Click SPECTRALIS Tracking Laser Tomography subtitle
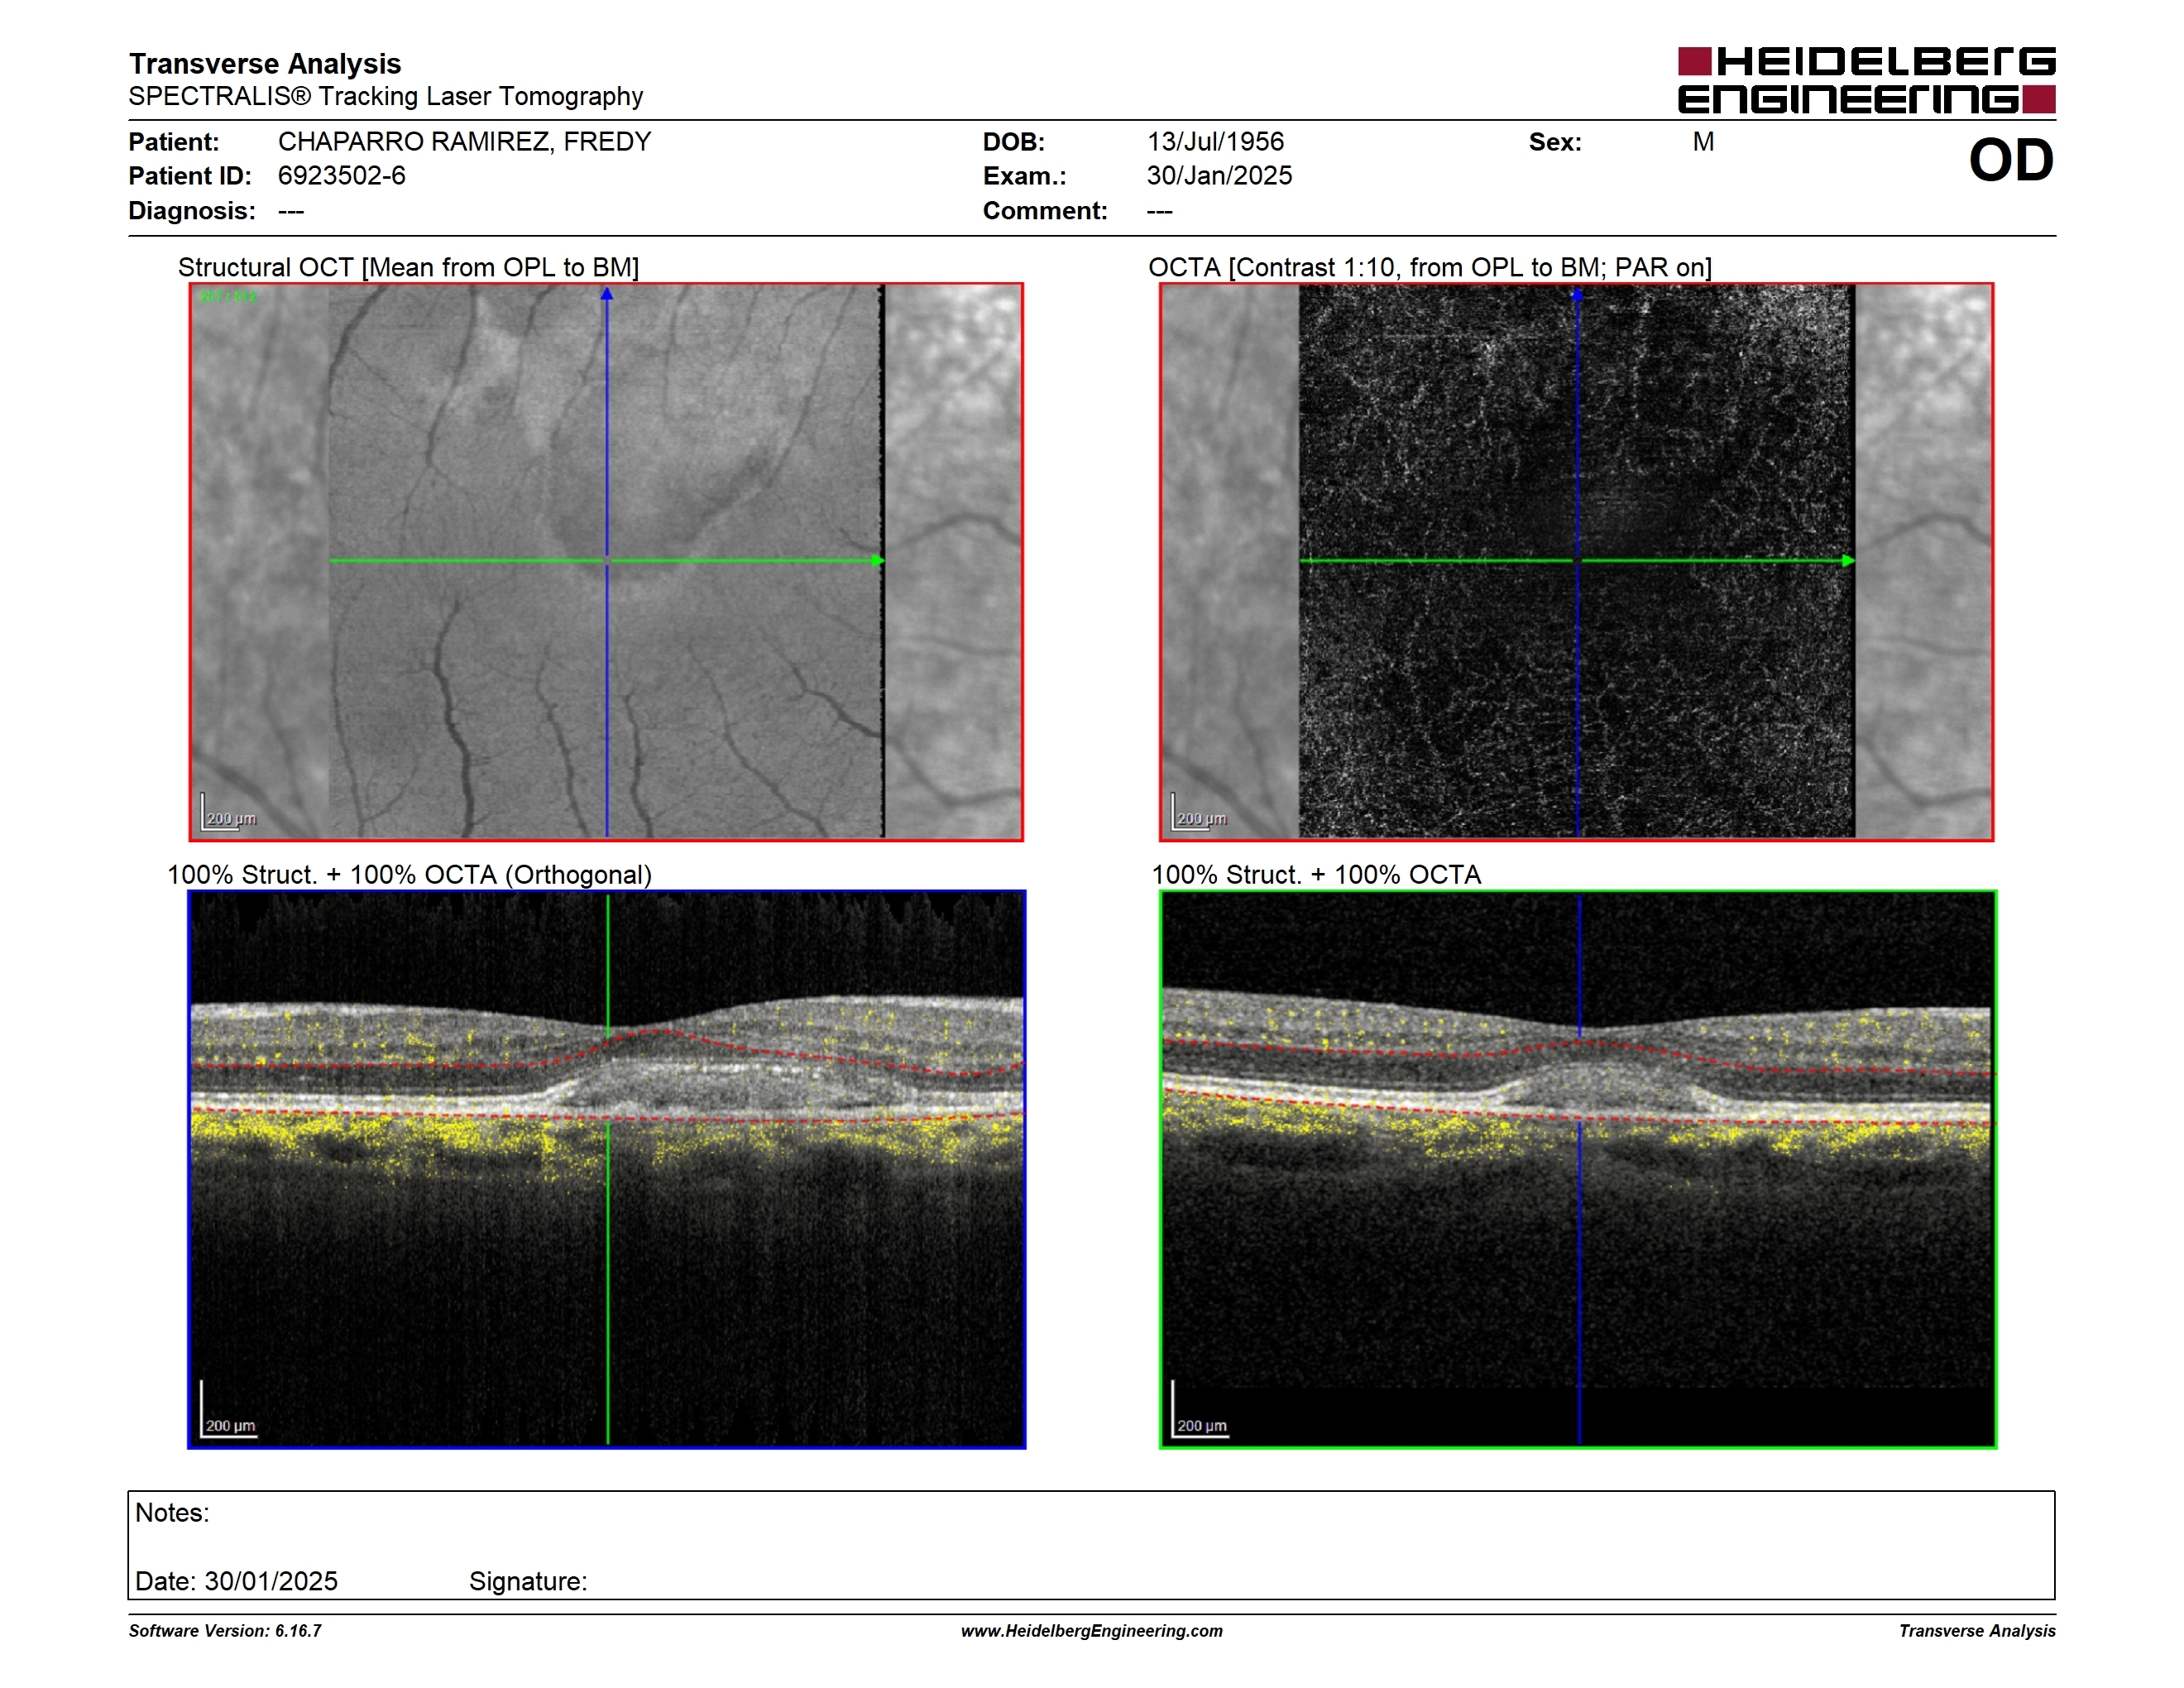This screenshot has width=2184, height=1688. pos(385,96)
